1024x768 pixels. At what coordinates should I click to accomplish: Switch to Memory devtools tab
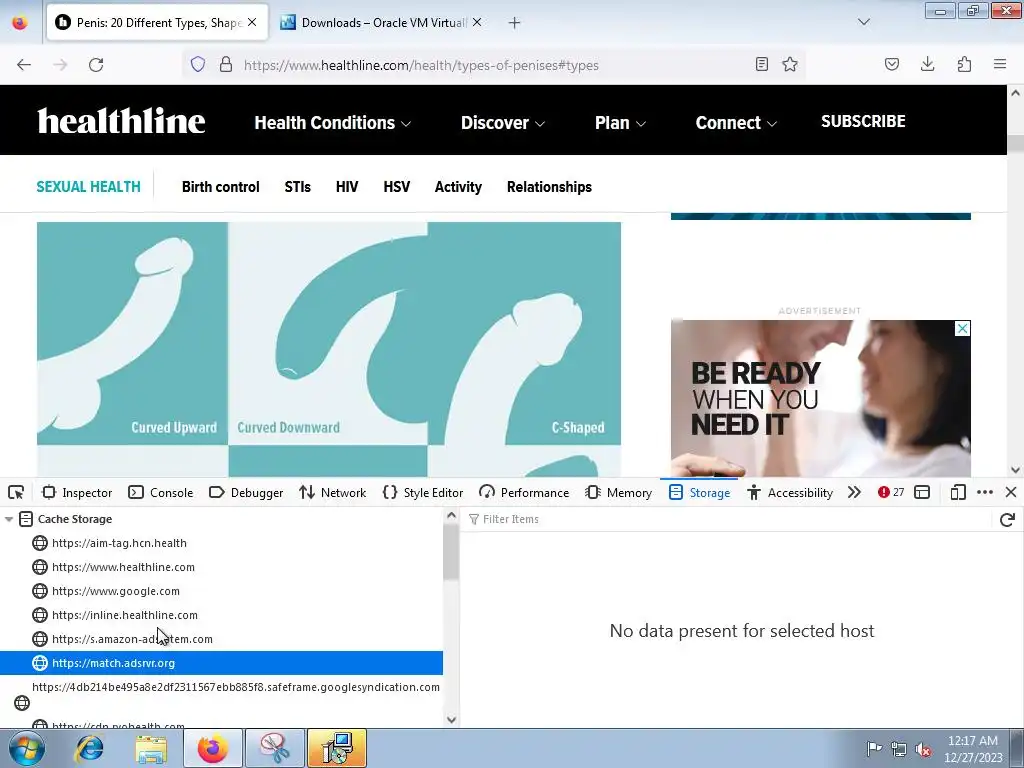[x=618, y=492]
